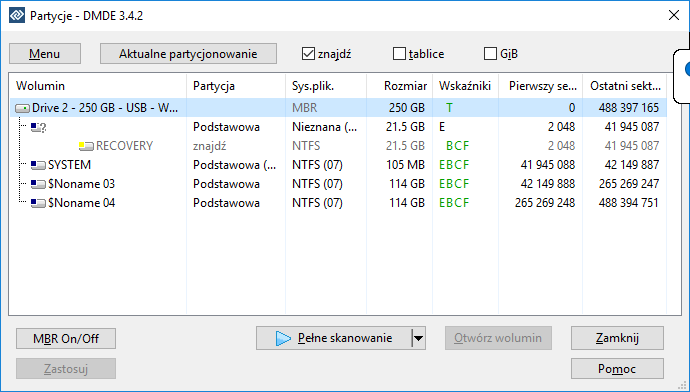Click last sector 265 269 247

[x=629, y=184]
